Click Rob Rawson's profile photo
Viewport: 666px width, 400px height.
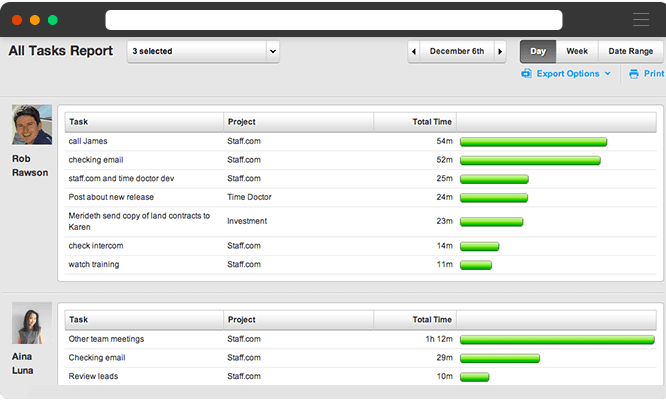(32, 125)
